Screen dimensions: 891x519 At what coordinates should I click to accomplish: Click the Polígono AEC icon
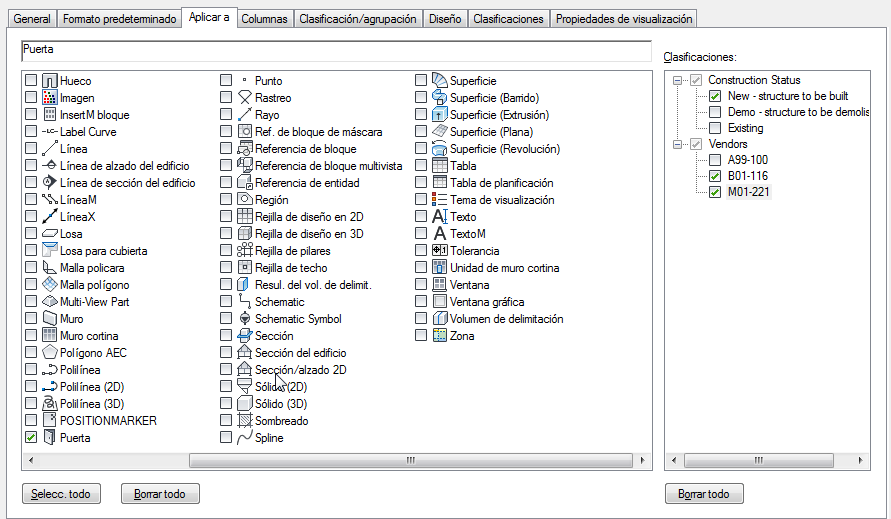coord(50,352)
